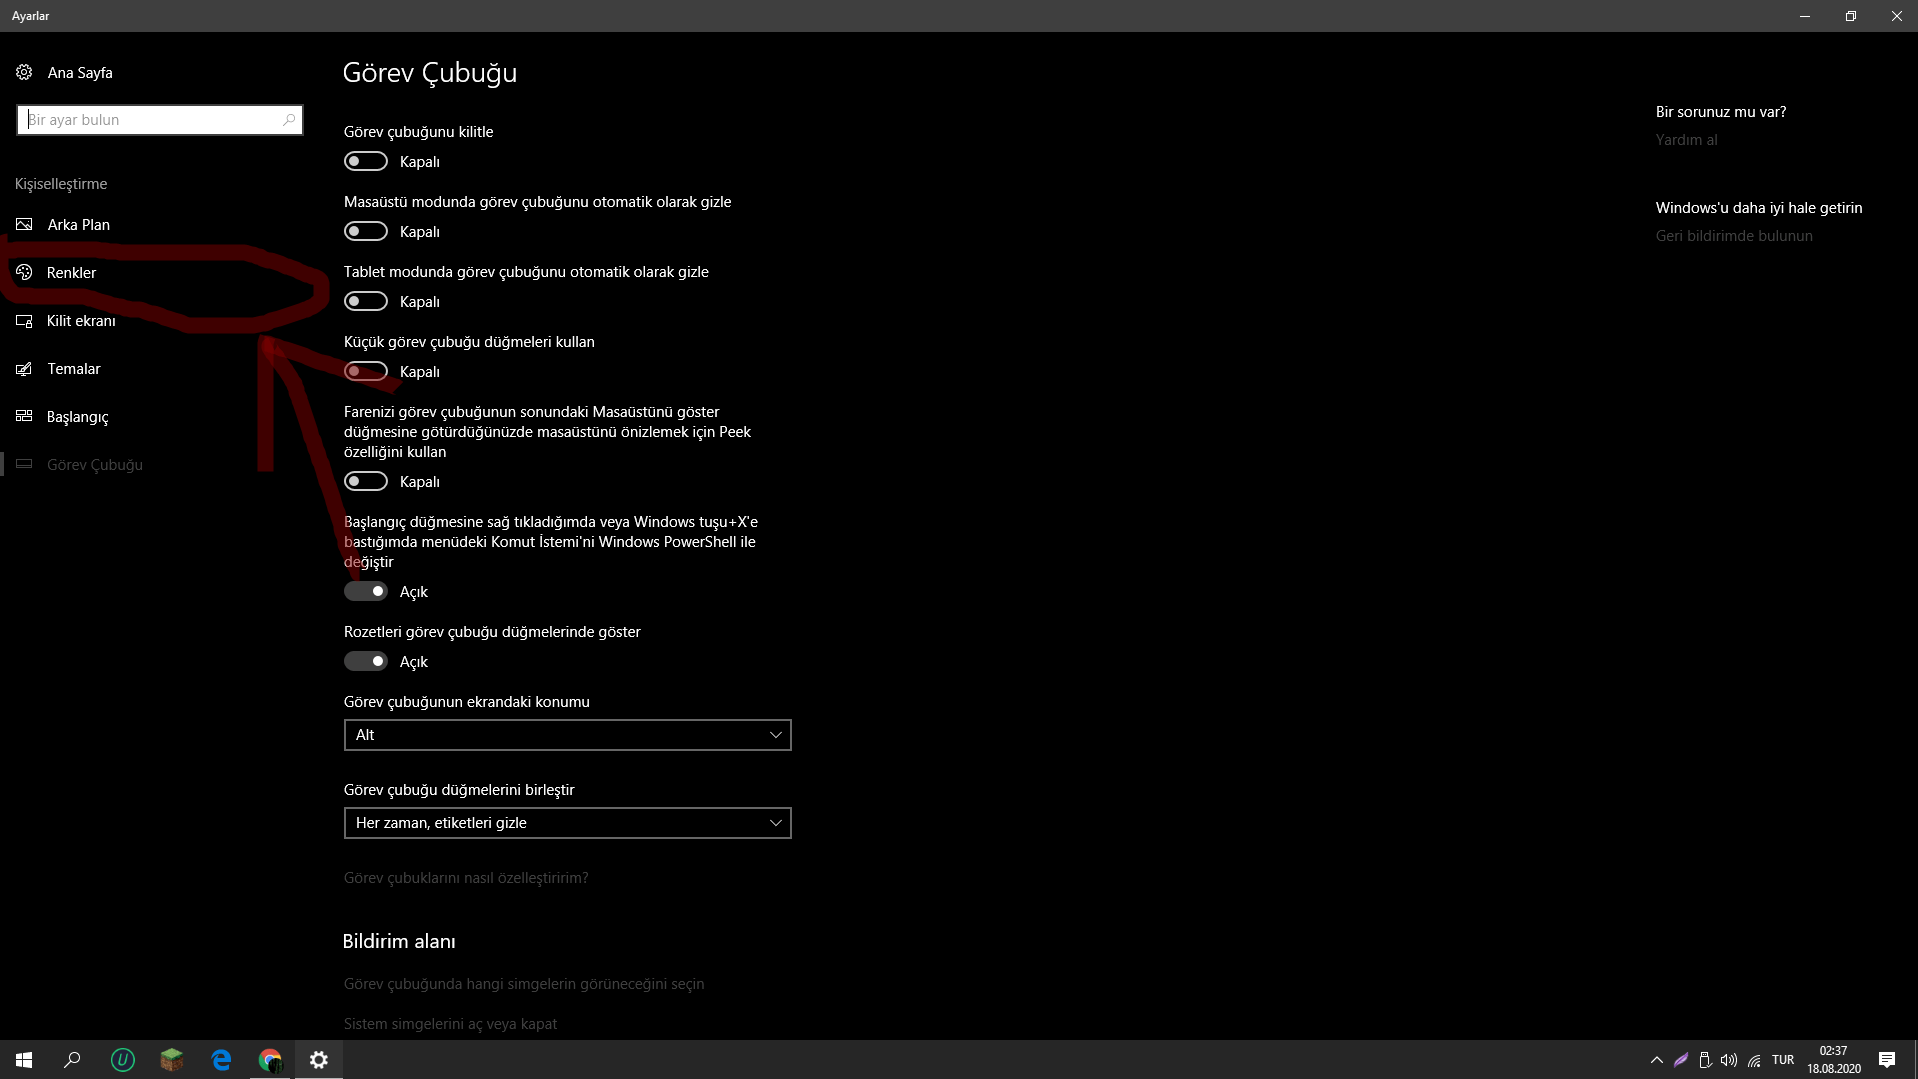The height and width of the screenshot is (1079, 1918).
Task: Toggle the Peek özelliğini kullan switch
Action: (366, 481)
